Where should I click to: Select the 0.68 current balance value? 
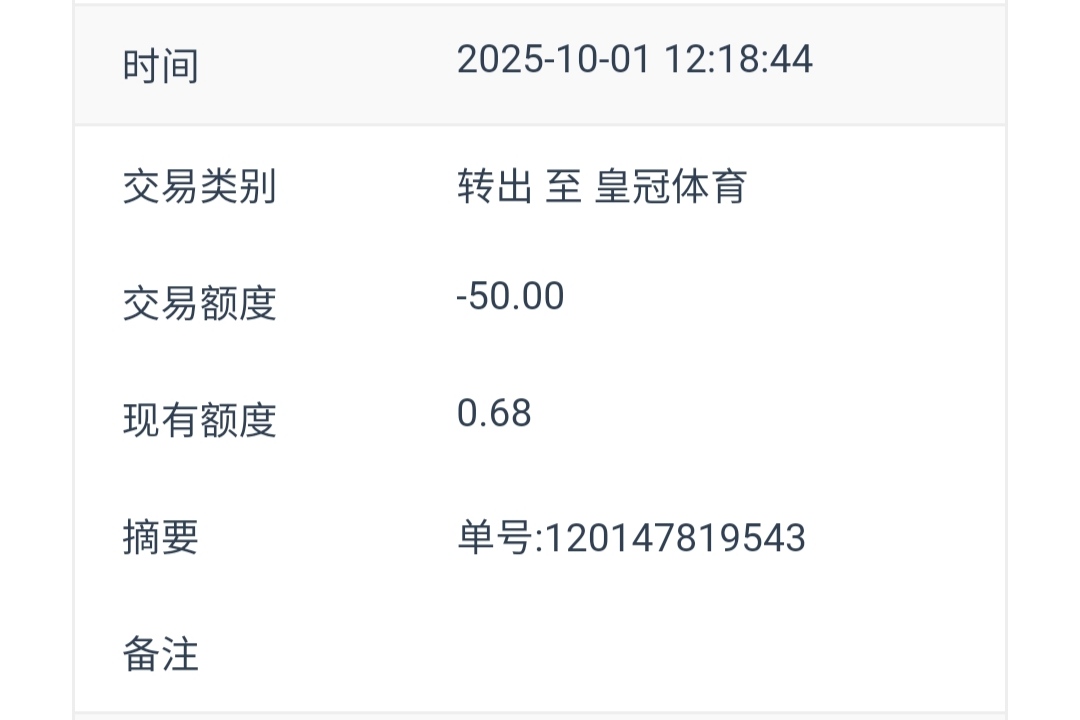tap(494, 413)
